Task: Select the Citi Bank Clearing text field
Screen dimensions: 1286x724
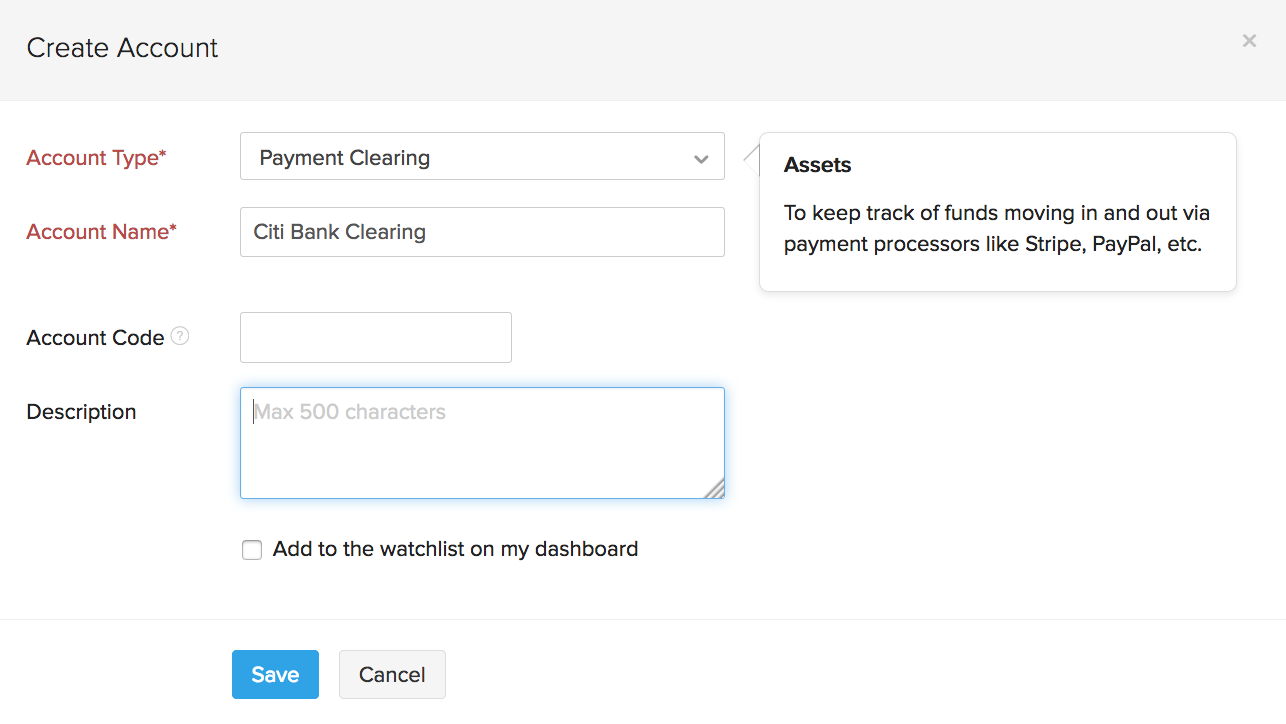Action: (482, 231)
